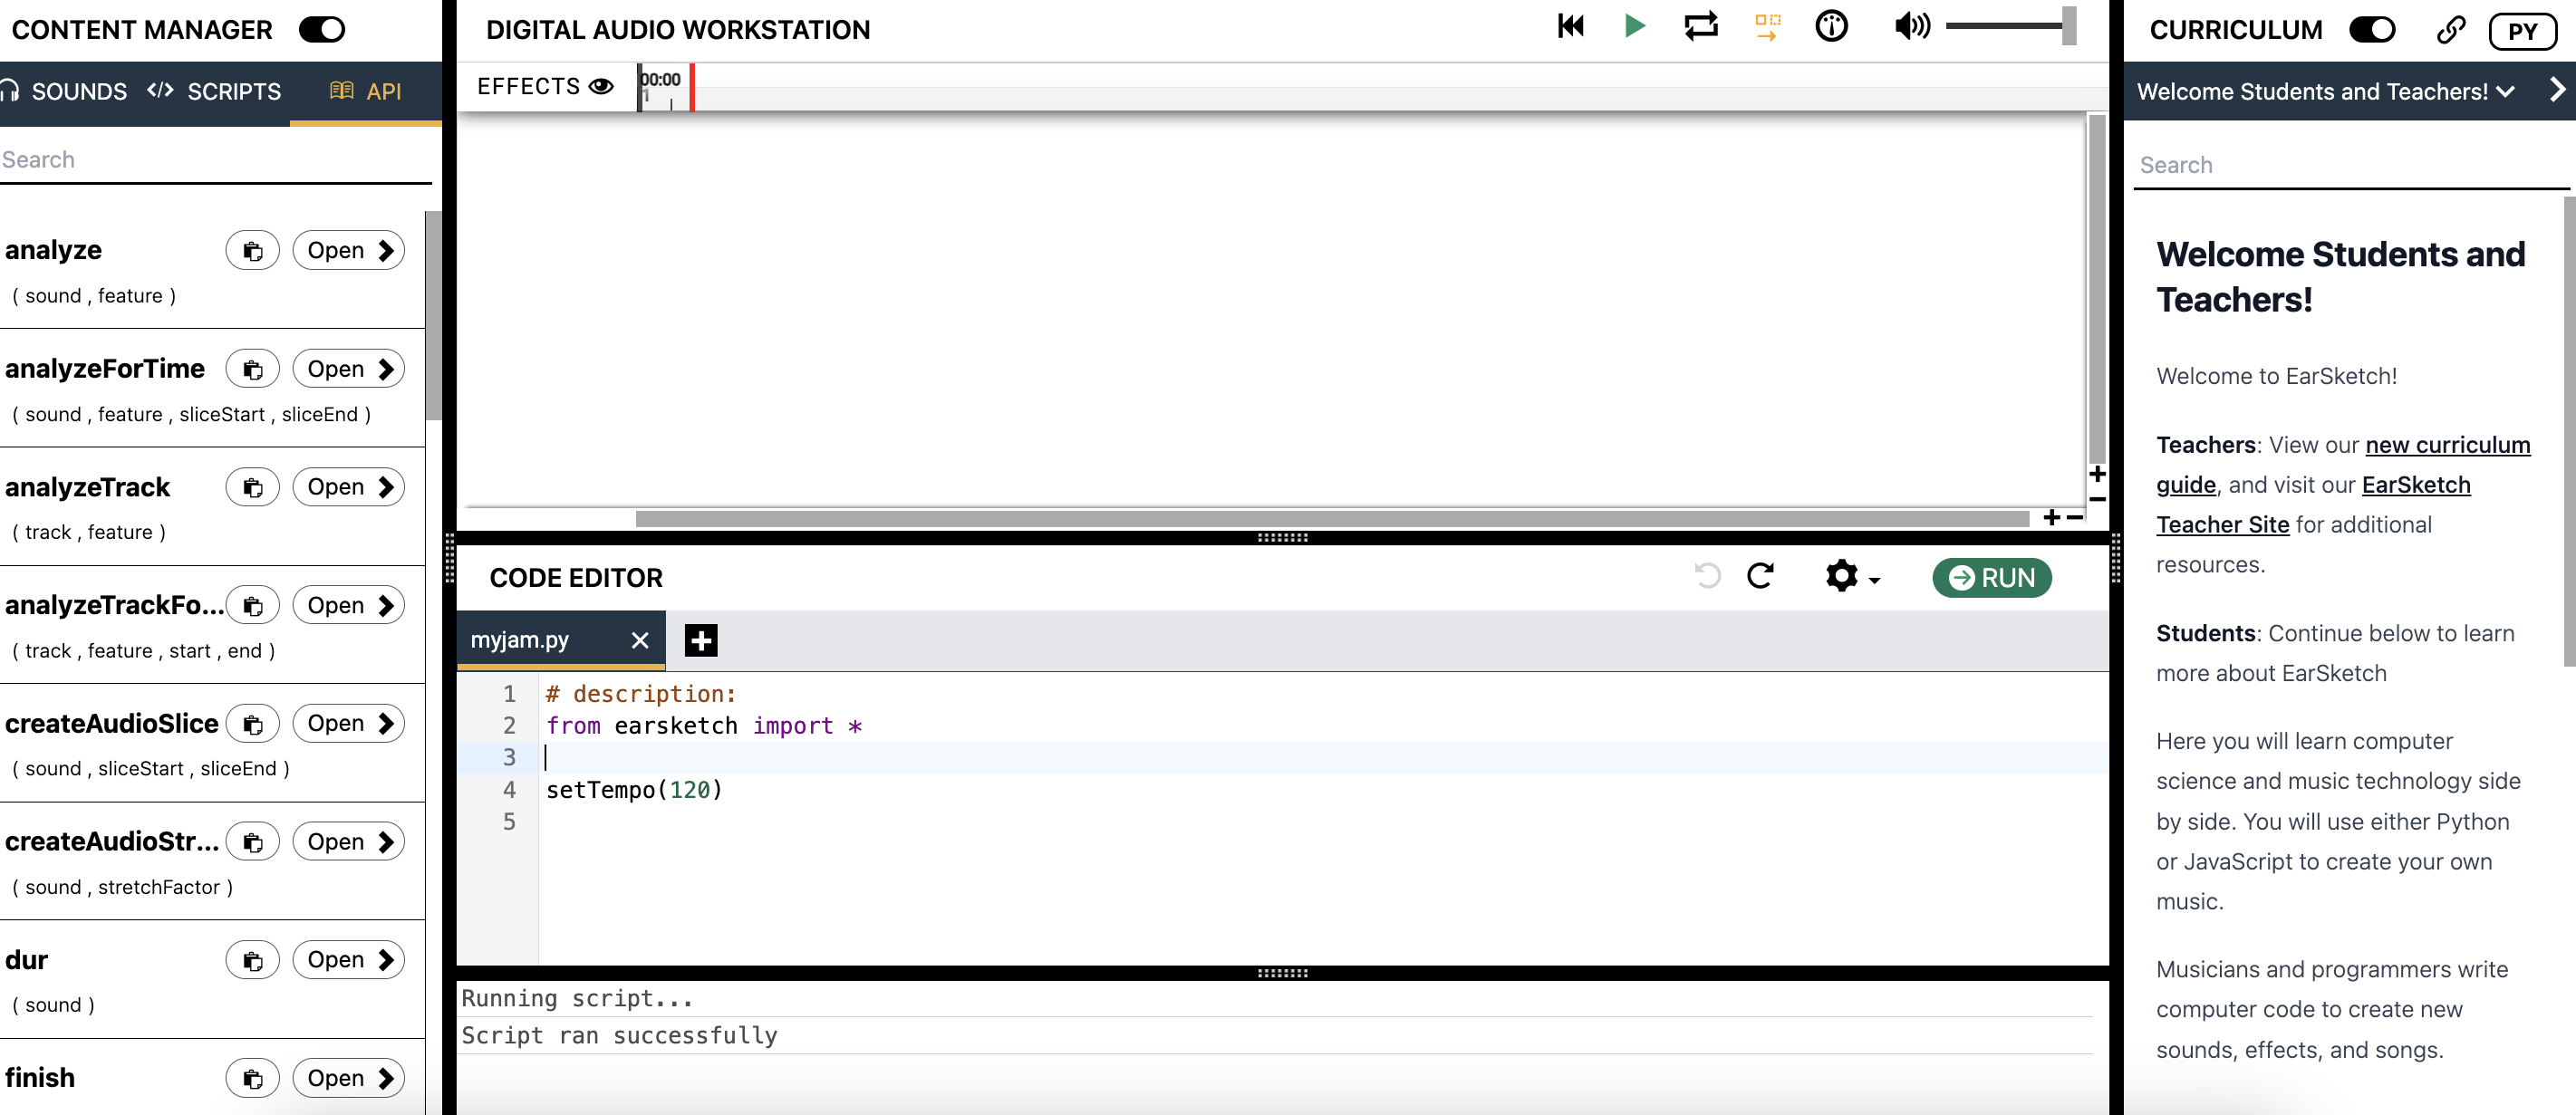This screenshot has height=1115, width=2576.
Task: Click the curriculum link chain icon
Action: 2450,30
